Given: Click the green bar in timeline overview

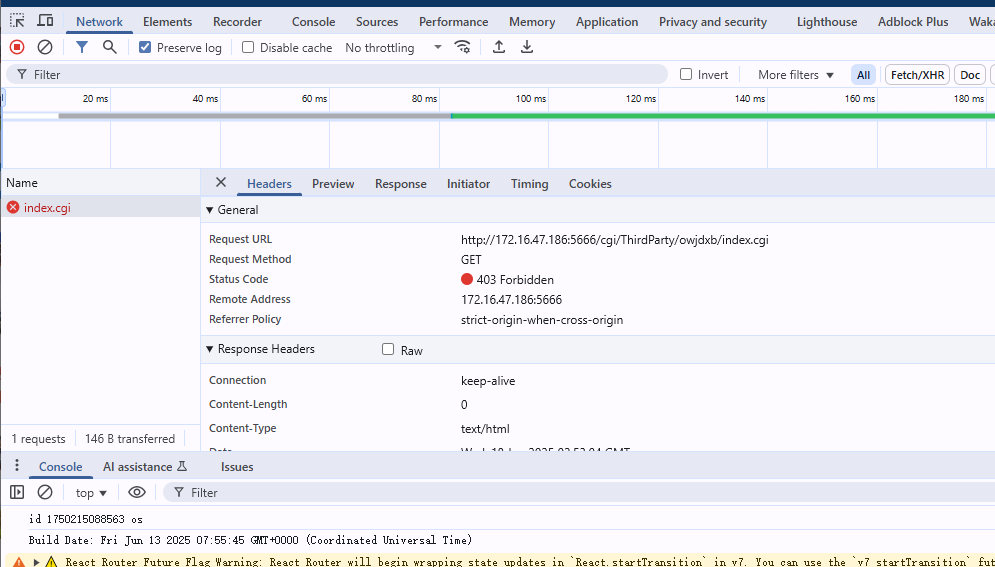Looking at the screenshot, I should 723,116.
